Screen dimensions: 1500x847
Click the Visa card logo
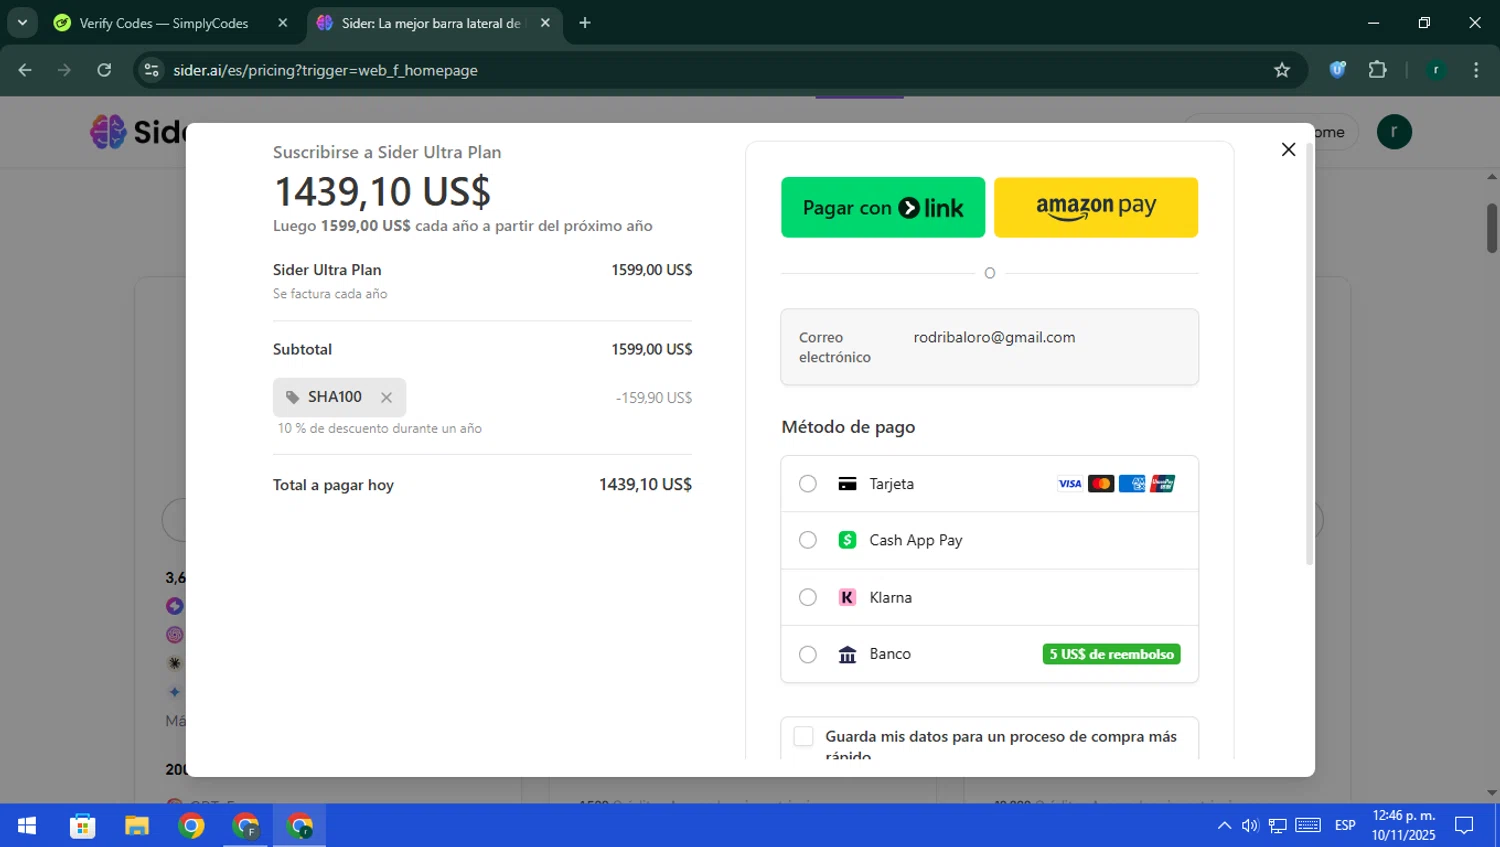pos(1070,484)
